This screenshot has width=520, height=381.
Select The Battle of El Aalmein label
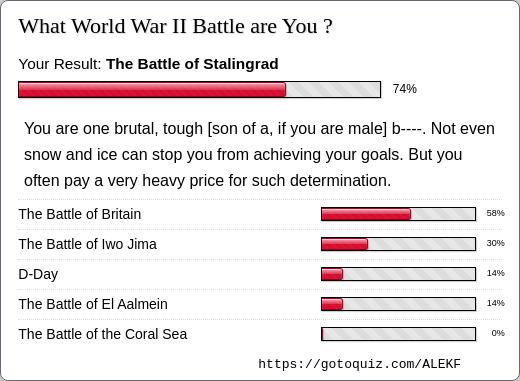tap(93, 304)
